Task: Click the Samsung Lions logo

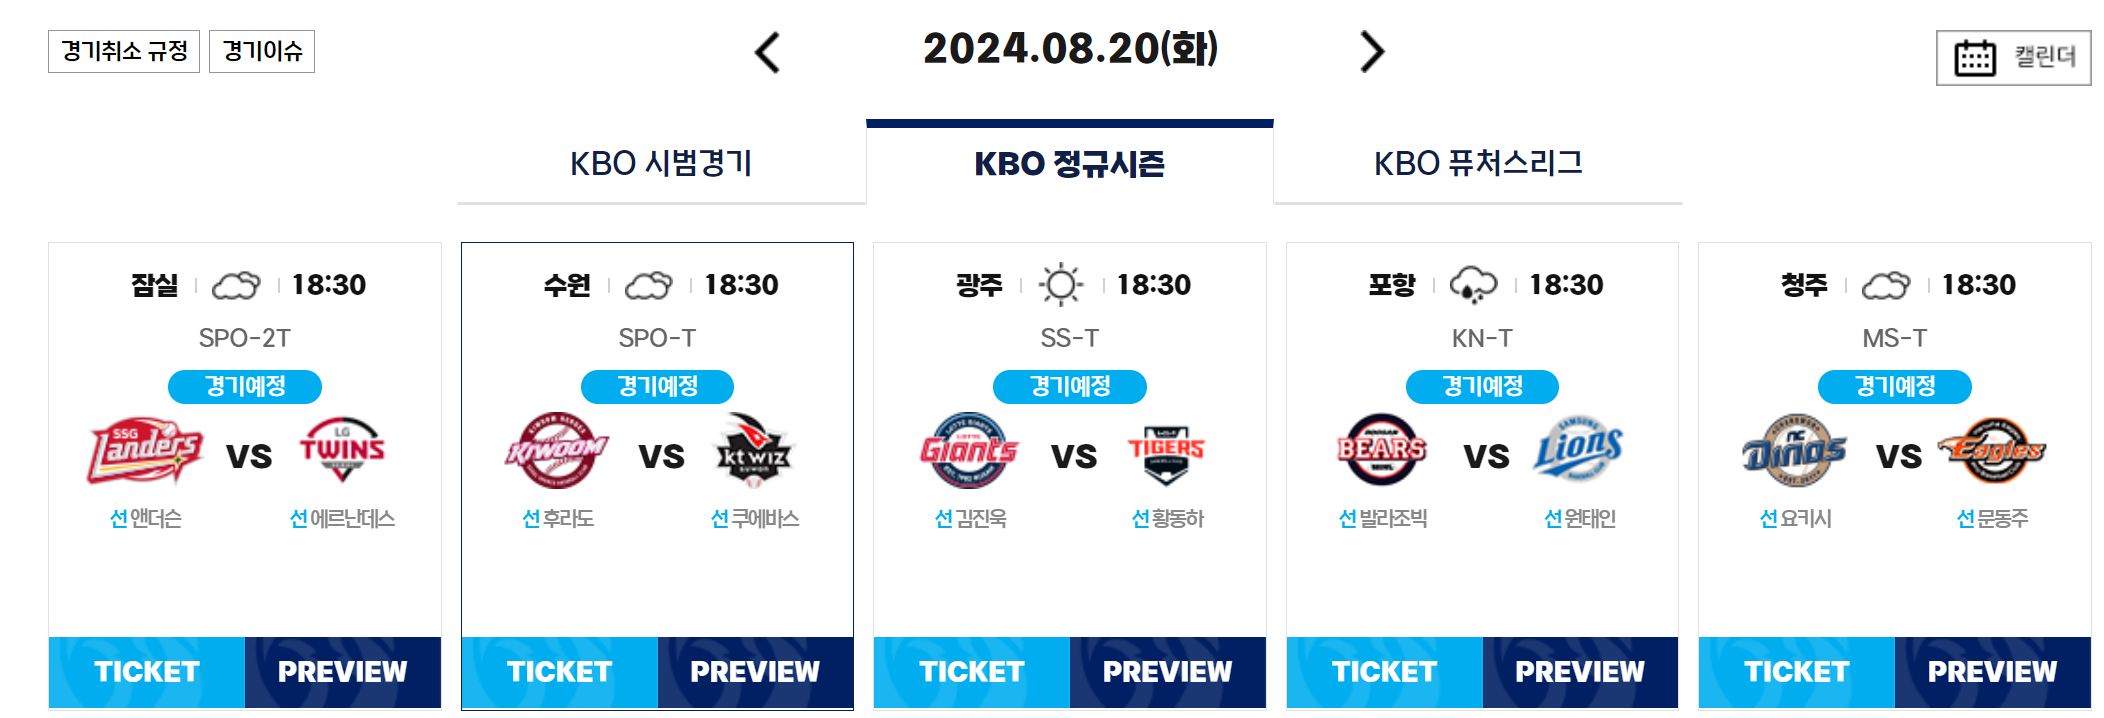Action: pyautogui.click(x=1579, y=451)
